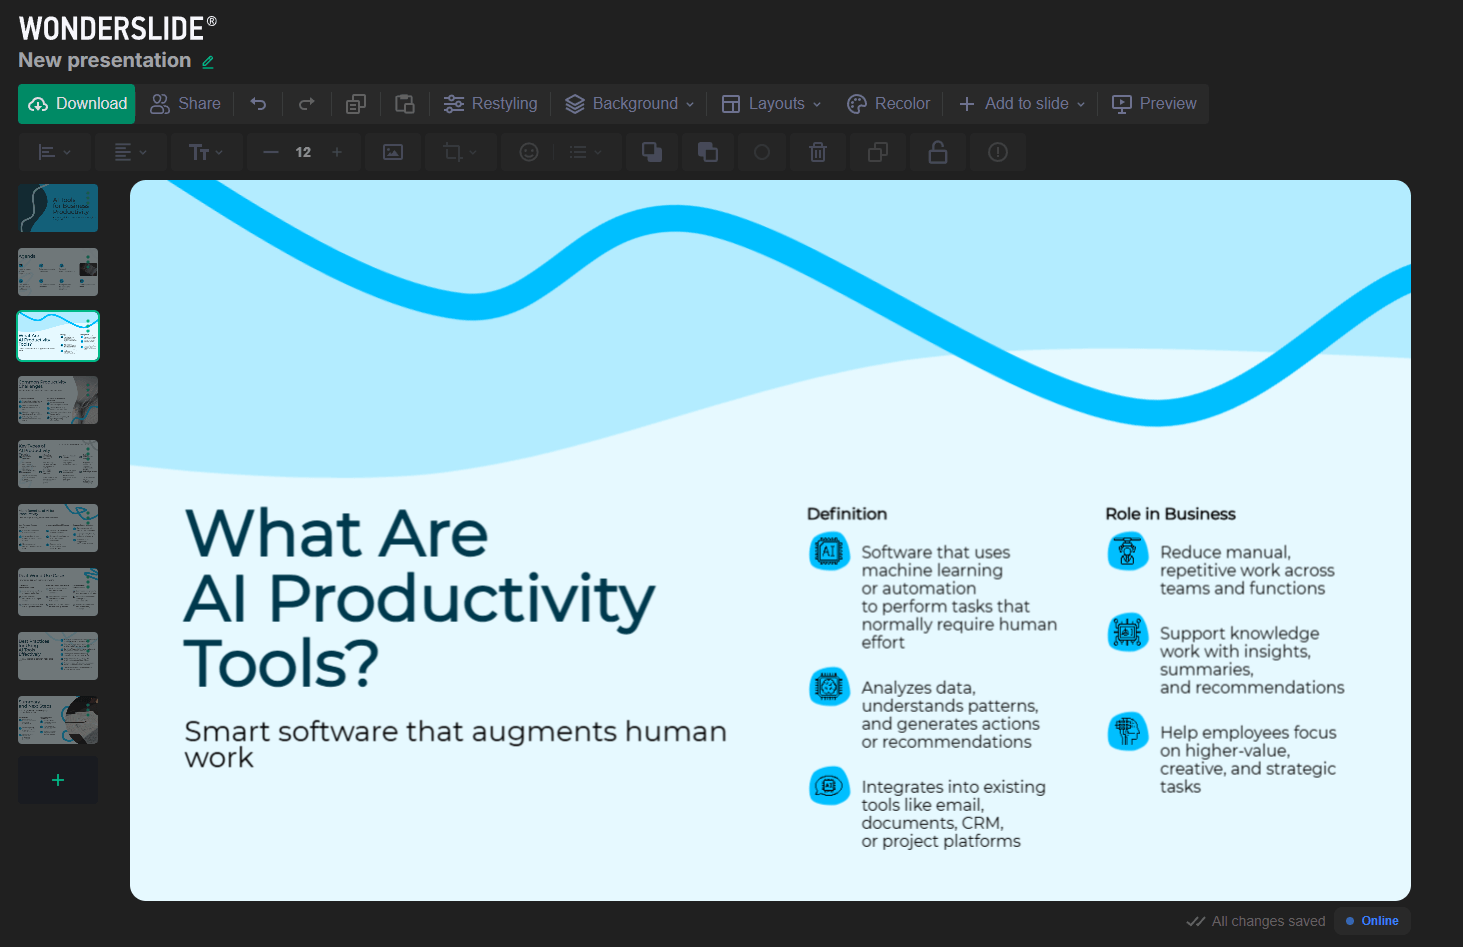Image resolution: width=1463 pixels, height=947 pixels.
Task: Select the first slide thumbnail
Action: click(x=58, y=208)
